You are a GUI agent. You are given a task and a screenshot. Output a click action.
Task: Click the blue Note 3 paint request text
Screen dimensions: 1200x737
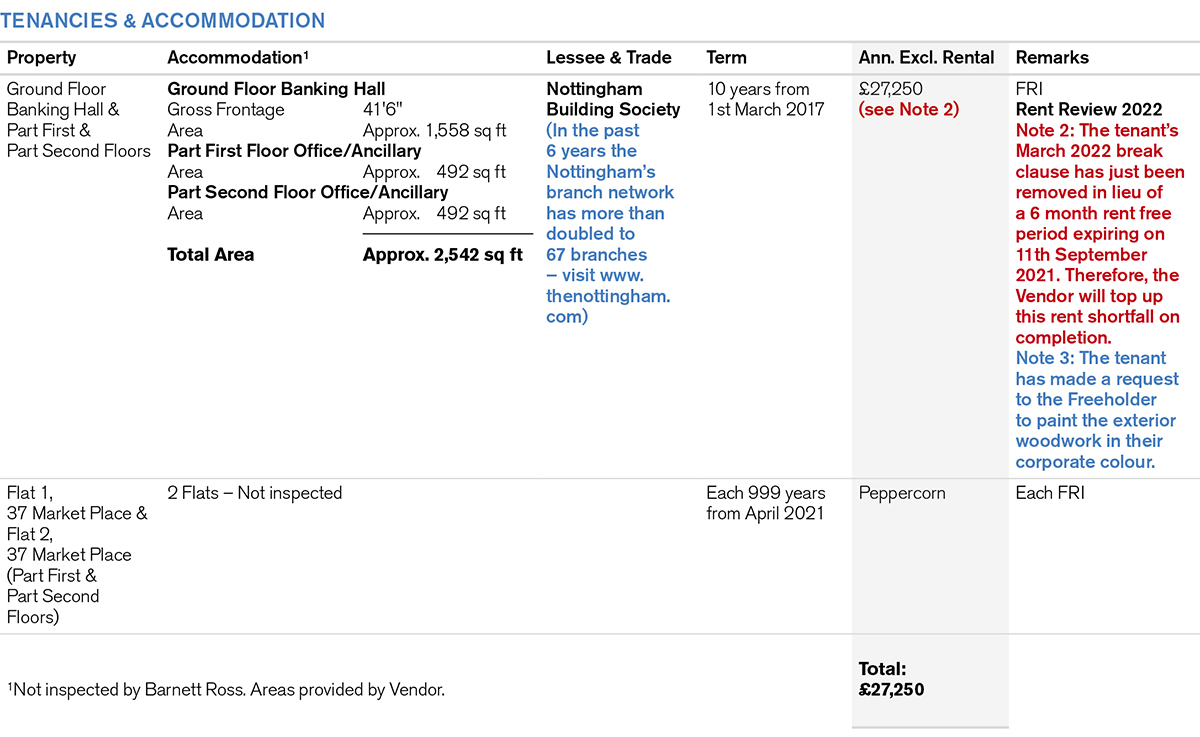[x=1096, y=410]
